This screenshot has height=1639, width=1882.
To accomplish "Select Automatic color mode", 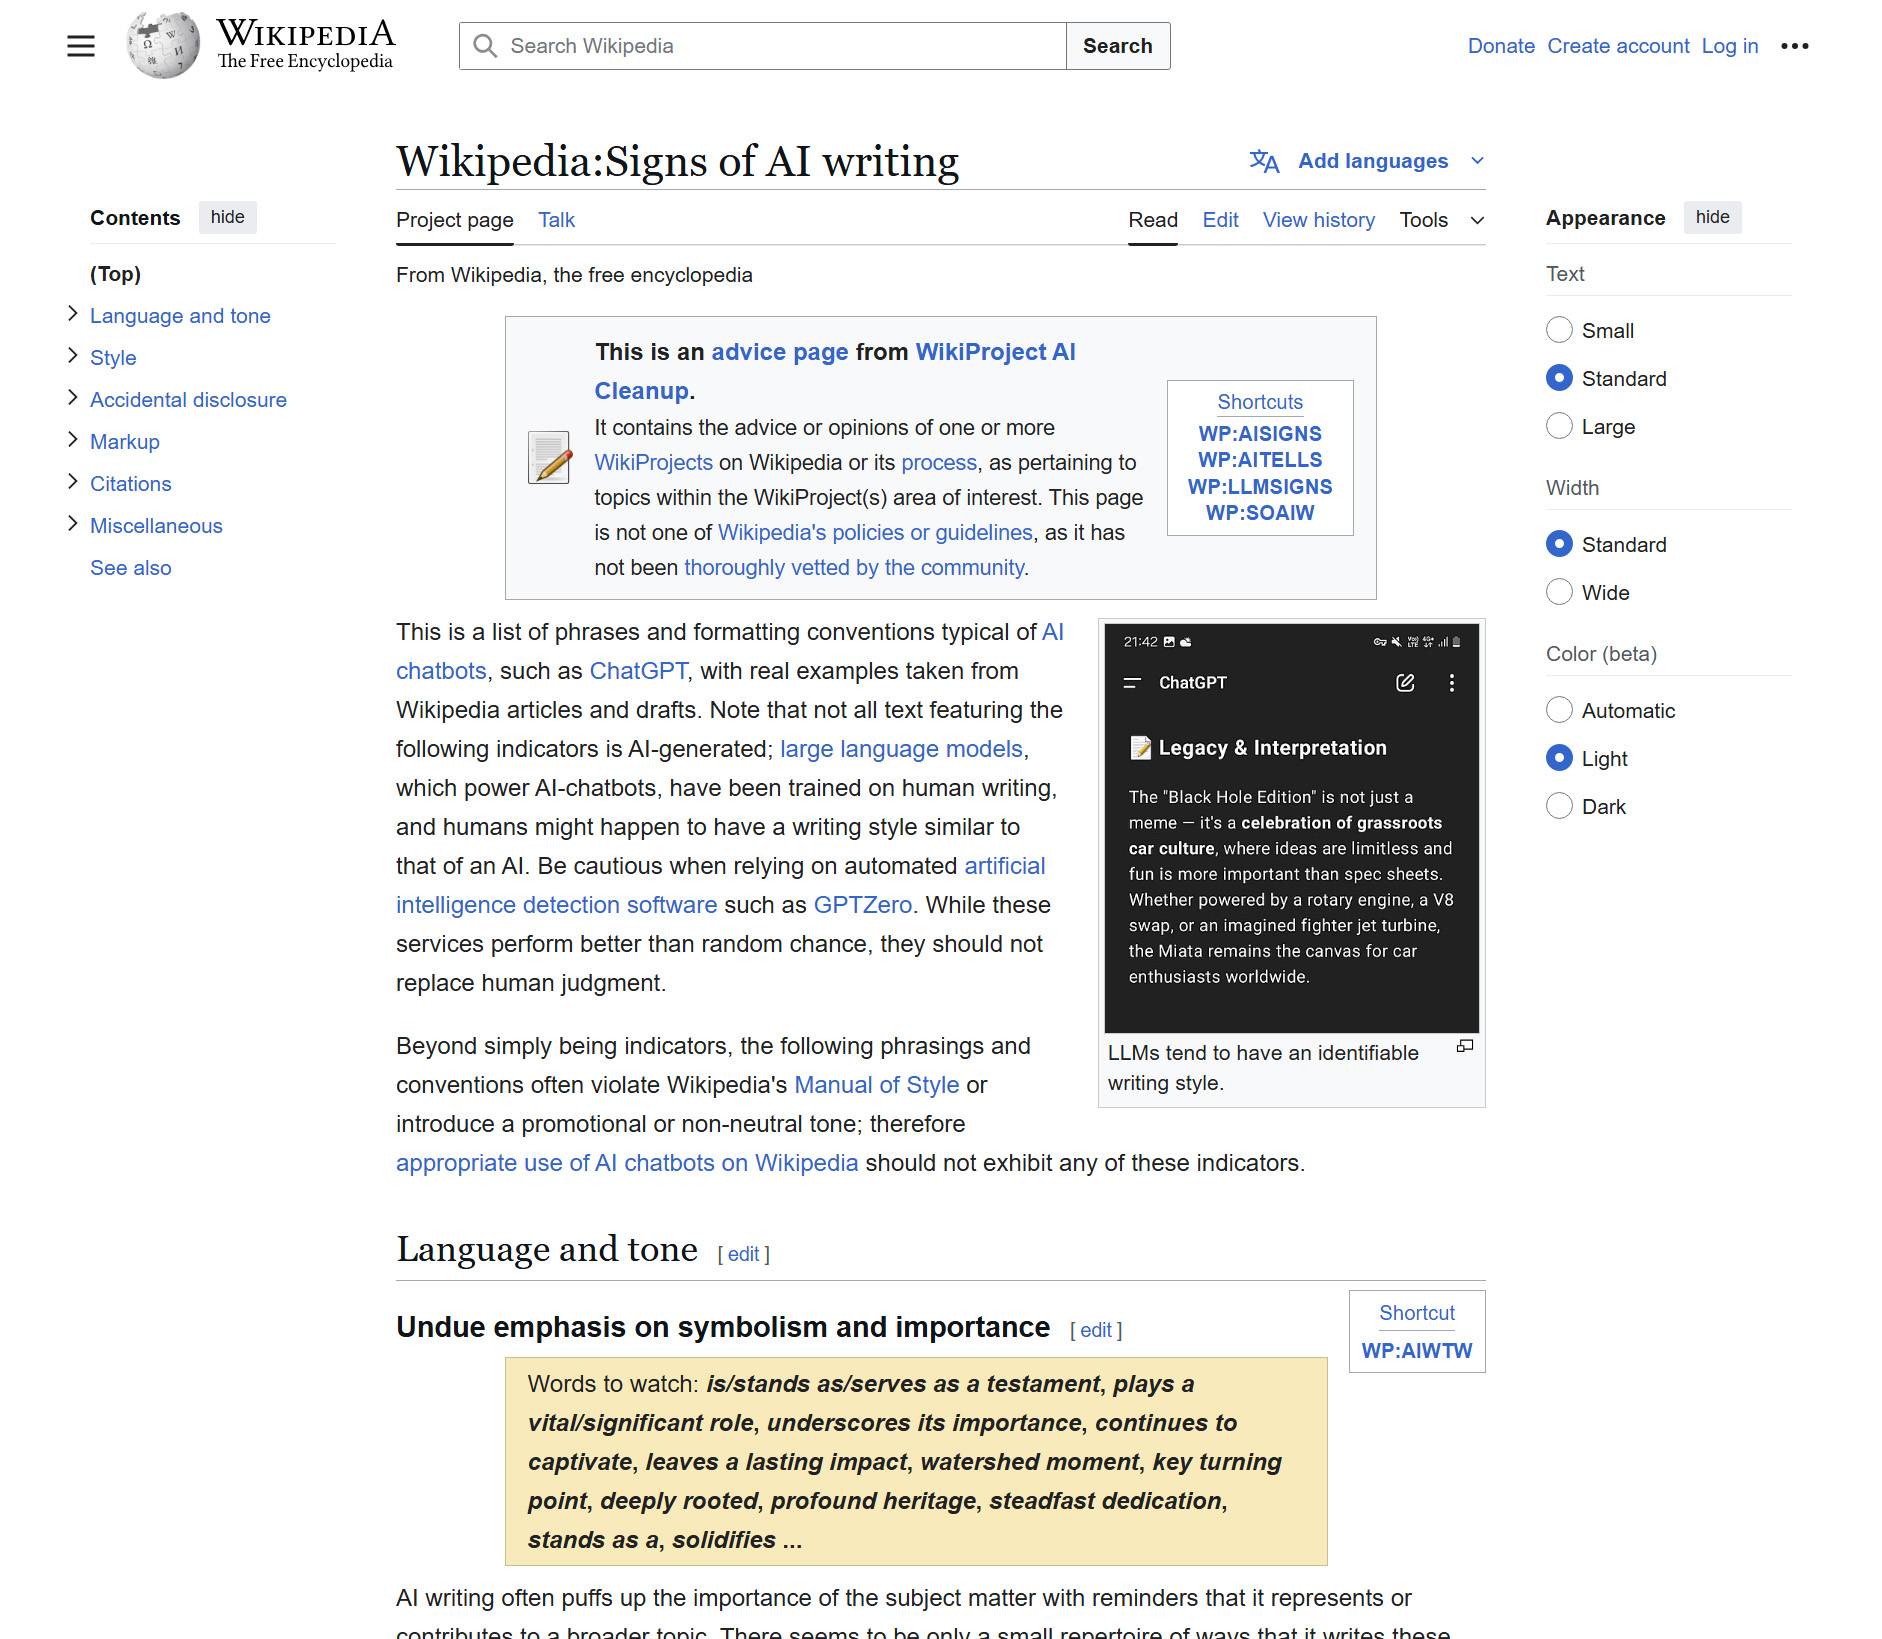I will 1559,710.
